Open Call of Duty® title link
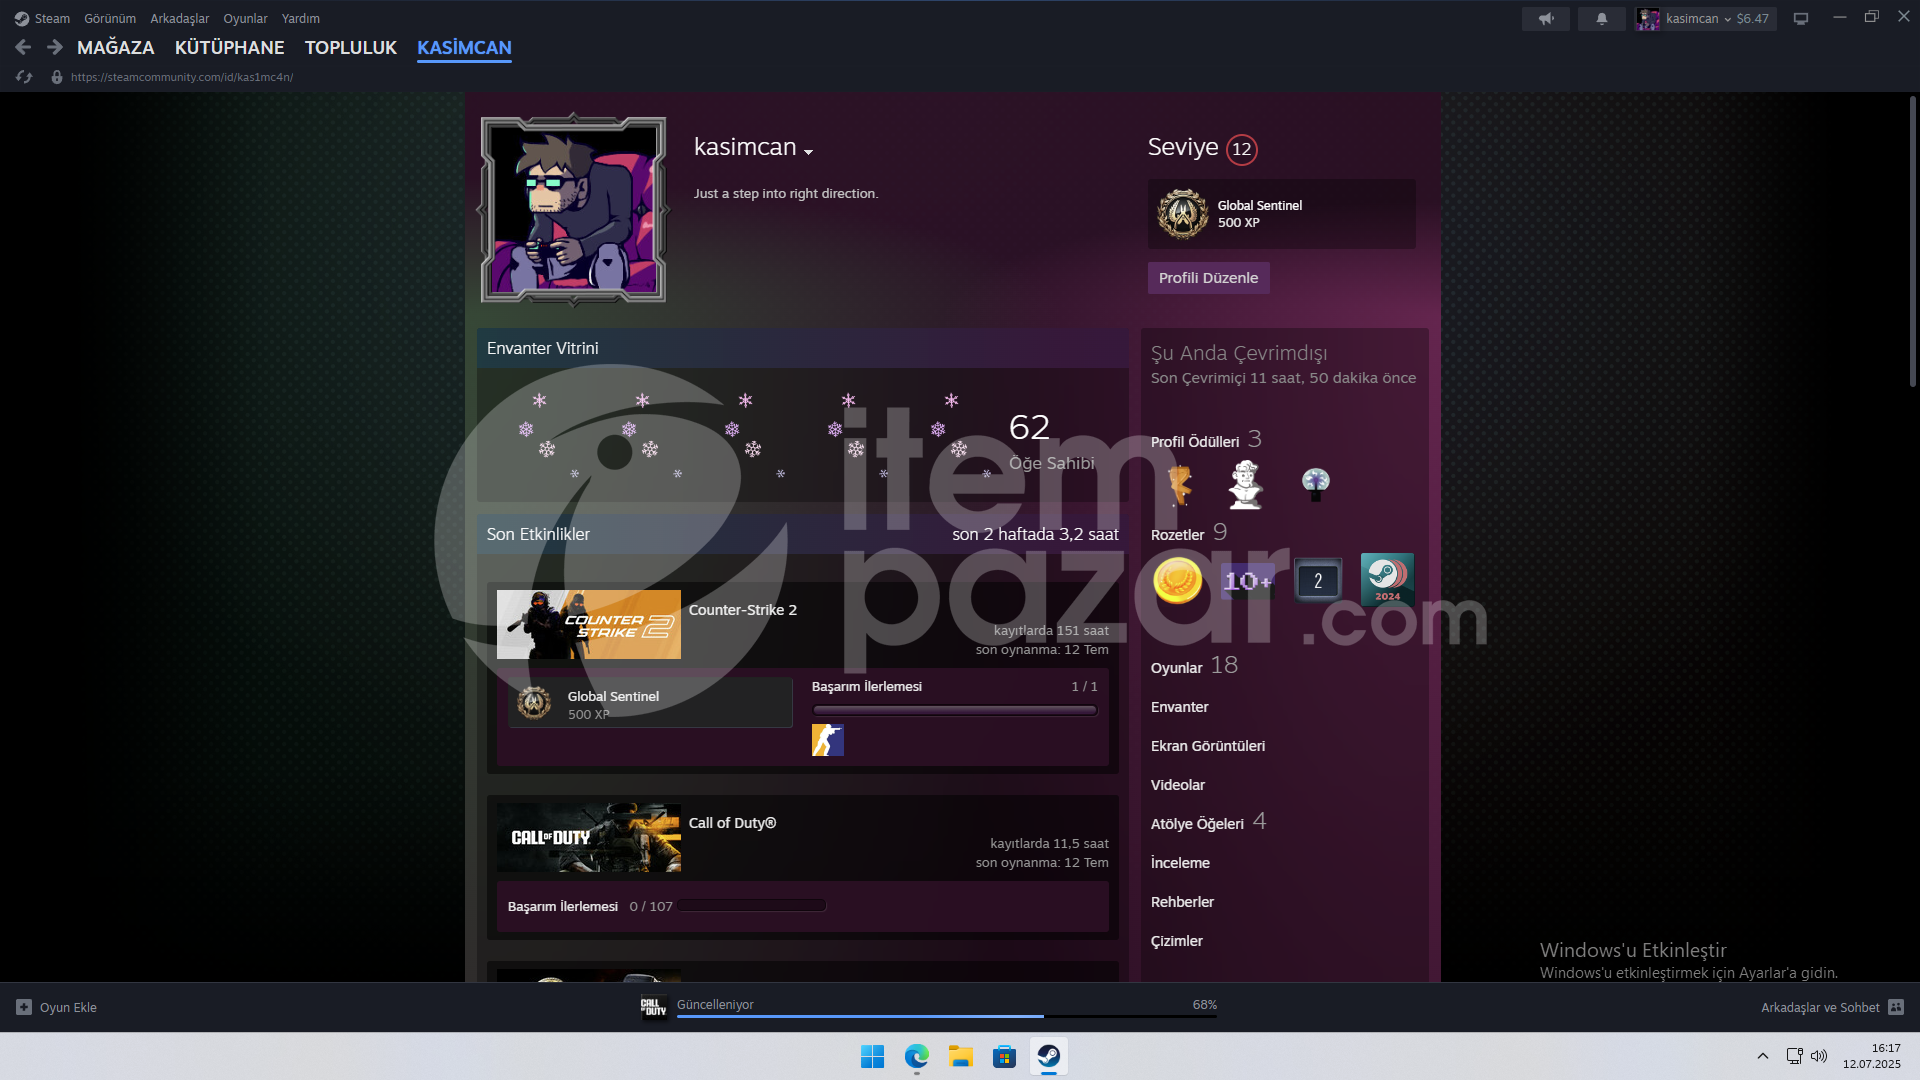Screen dimensions: 1920x1080 point(732,823)
